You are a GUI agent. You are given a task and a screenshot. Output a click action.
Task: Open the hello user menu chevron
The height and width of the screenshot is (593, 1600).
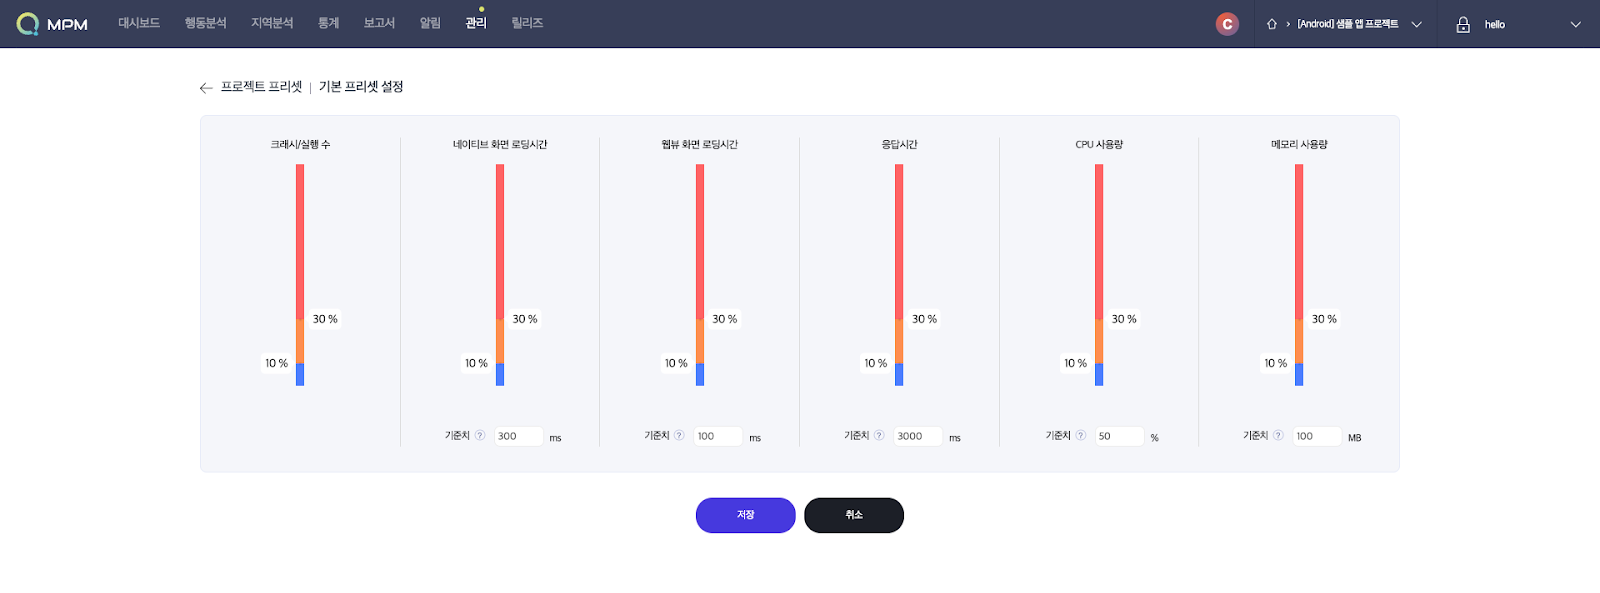click(x=1575, y=24)
